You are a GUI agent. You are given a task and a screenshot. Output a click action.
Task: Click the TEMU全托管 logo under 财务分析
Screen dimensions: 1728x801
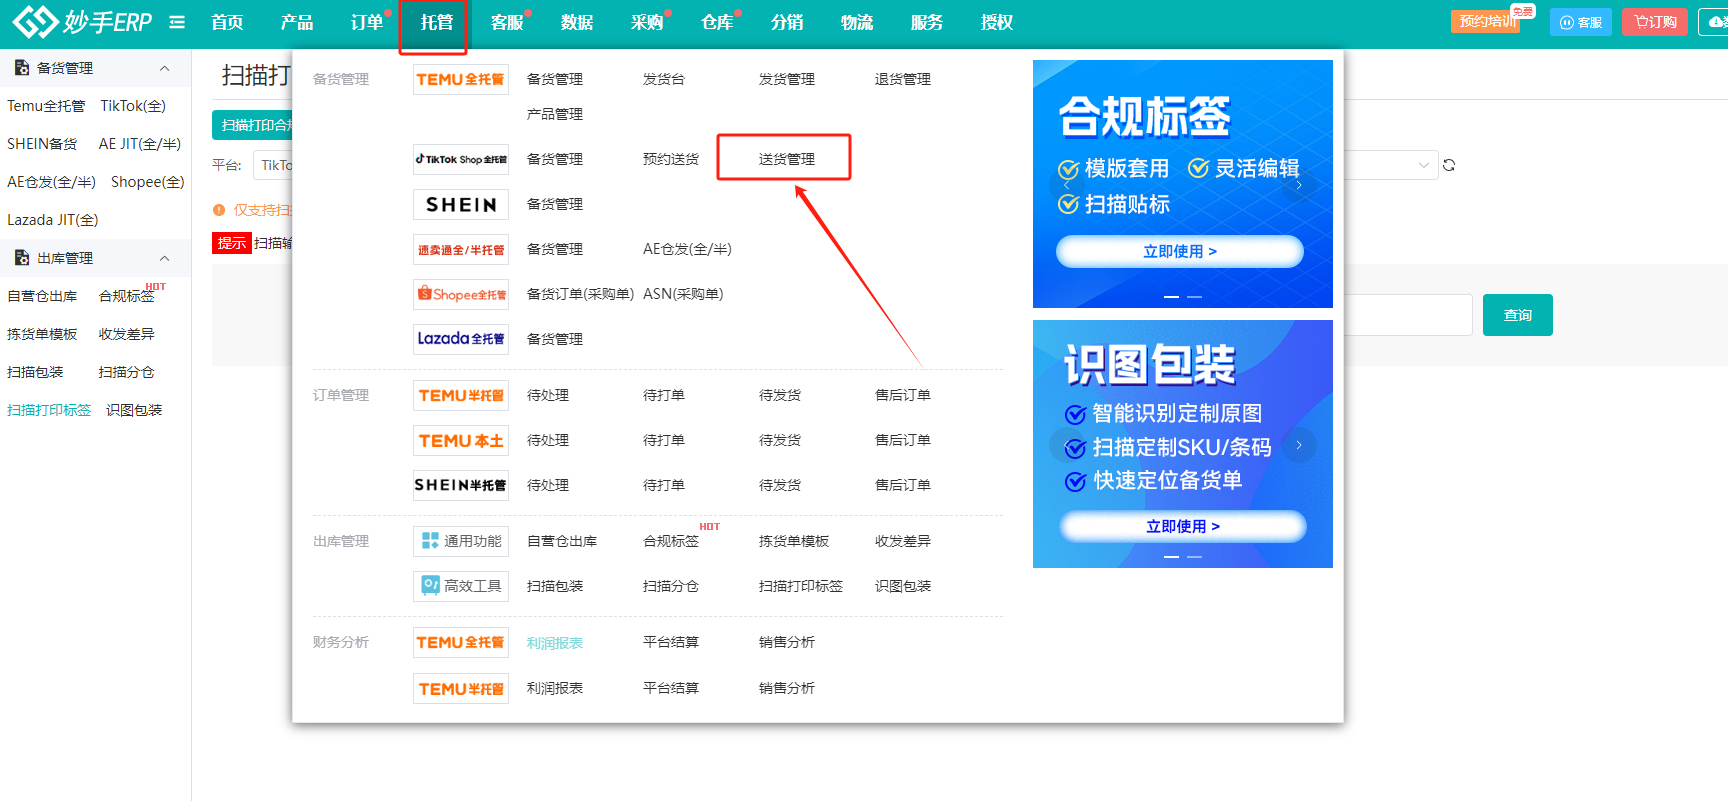[461, 642]
